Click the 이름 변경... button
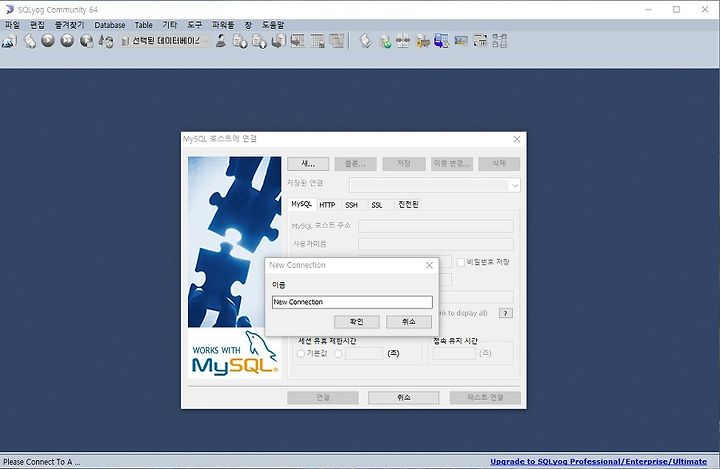 tap(452, 164)
